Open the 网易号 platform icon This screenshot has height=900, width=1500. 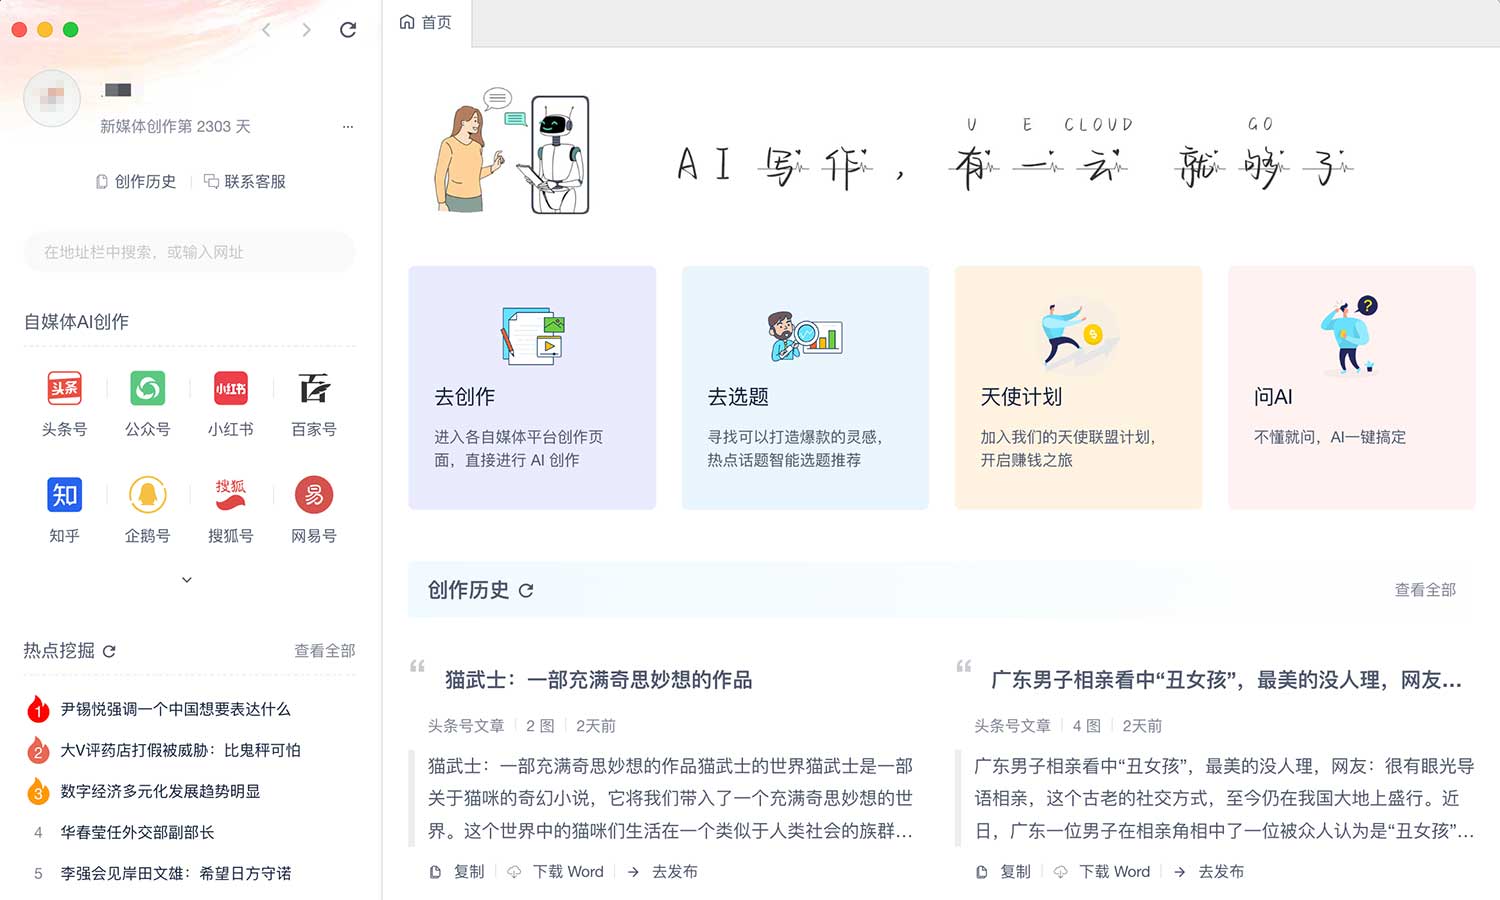click(x=313, y=495)
